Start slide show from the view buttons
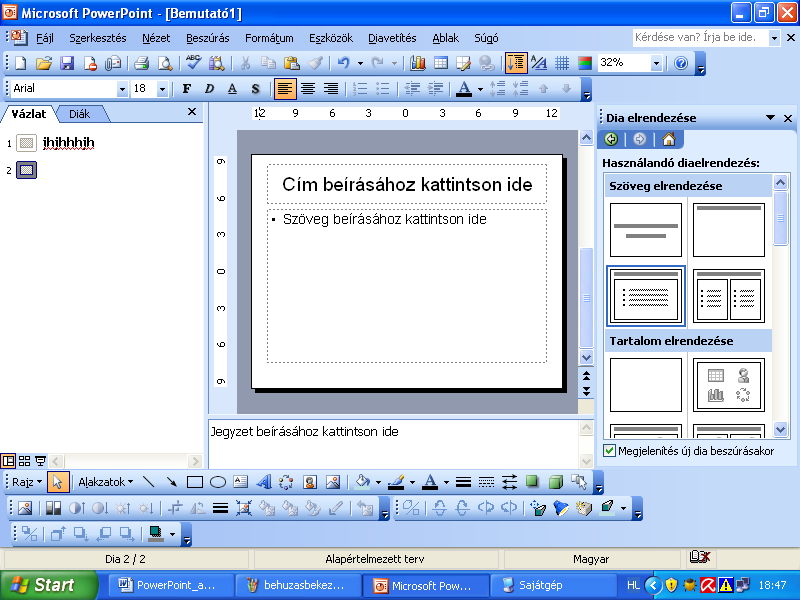The image size is (800, 600). pos(40,461)
